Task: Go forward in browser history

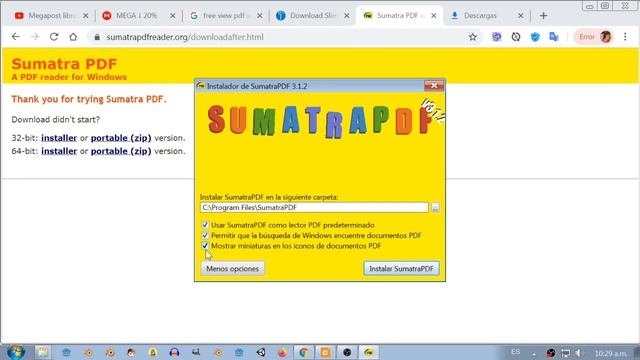Action: [x=35, y=37]
